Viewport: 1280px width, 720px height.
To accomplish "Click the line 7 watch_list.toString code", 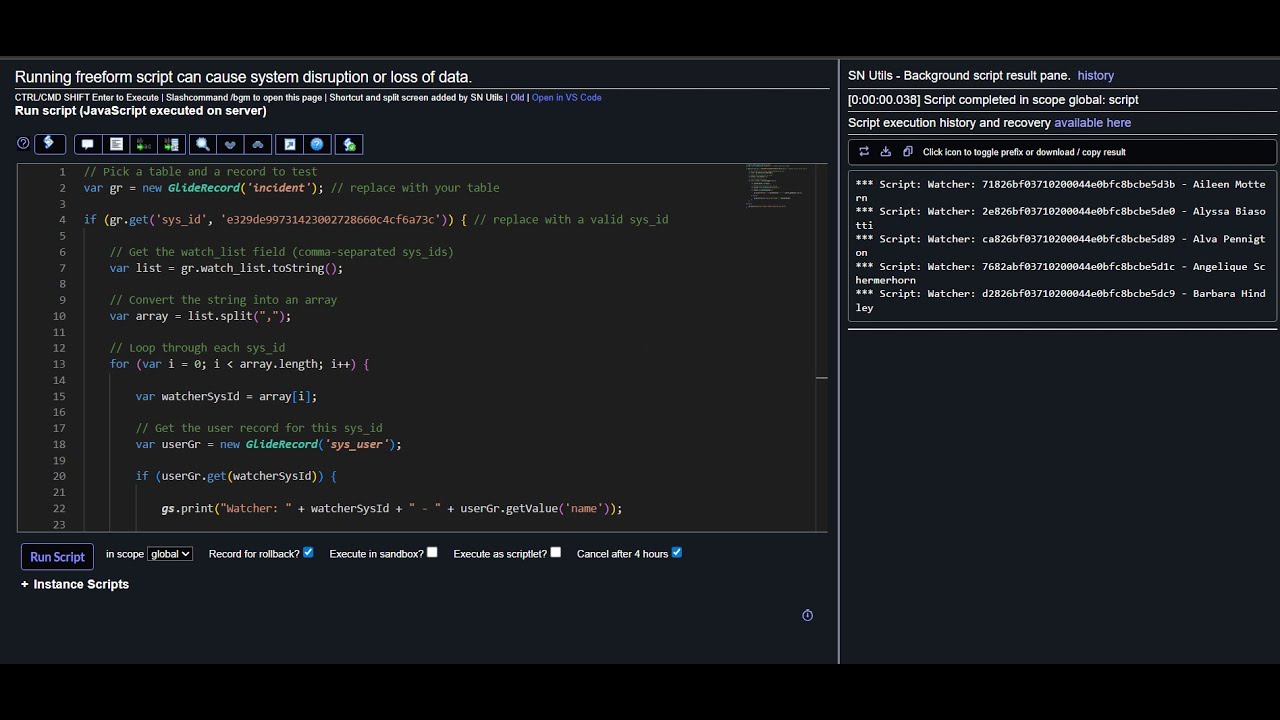I will point(227,268).
